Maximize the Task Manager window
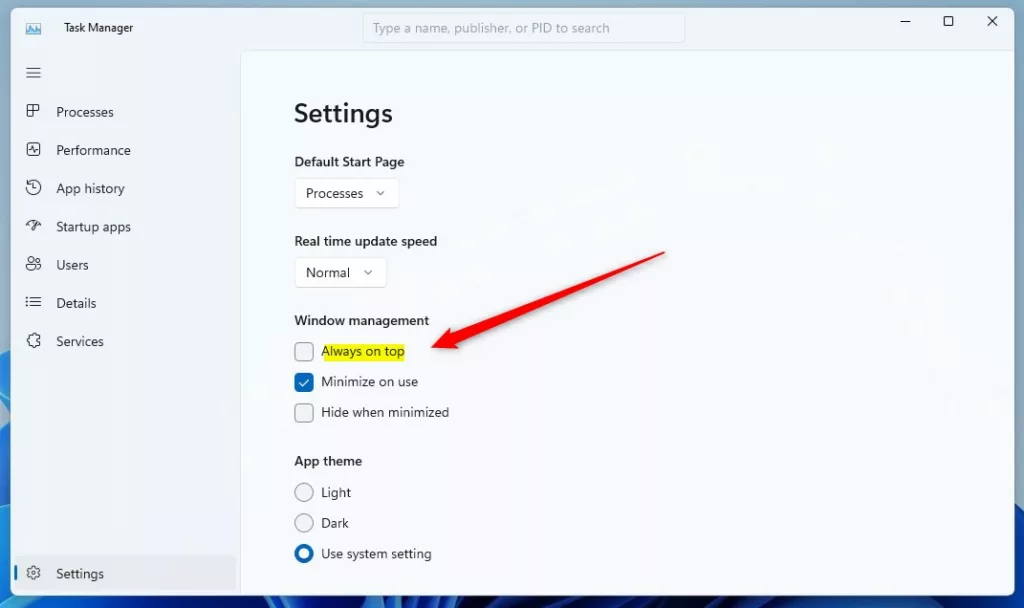The width and height of the screenshot is (1024, 608). click(948, 22)
